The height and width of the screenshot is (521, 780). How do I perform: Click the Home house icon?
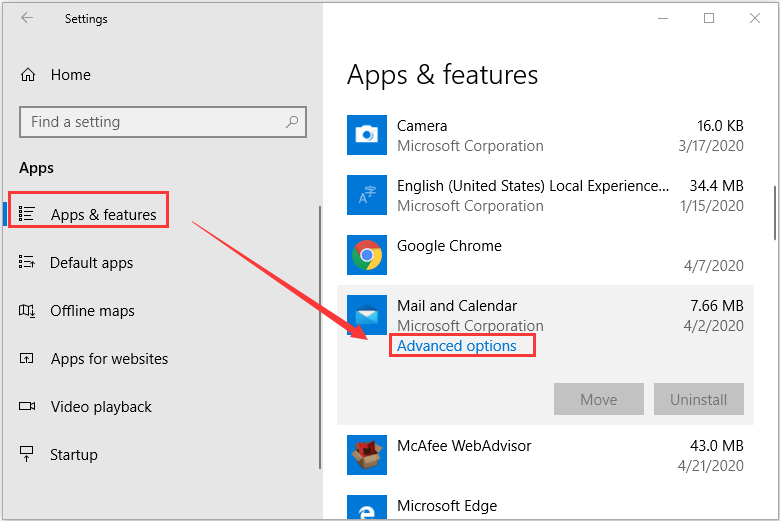28,75
